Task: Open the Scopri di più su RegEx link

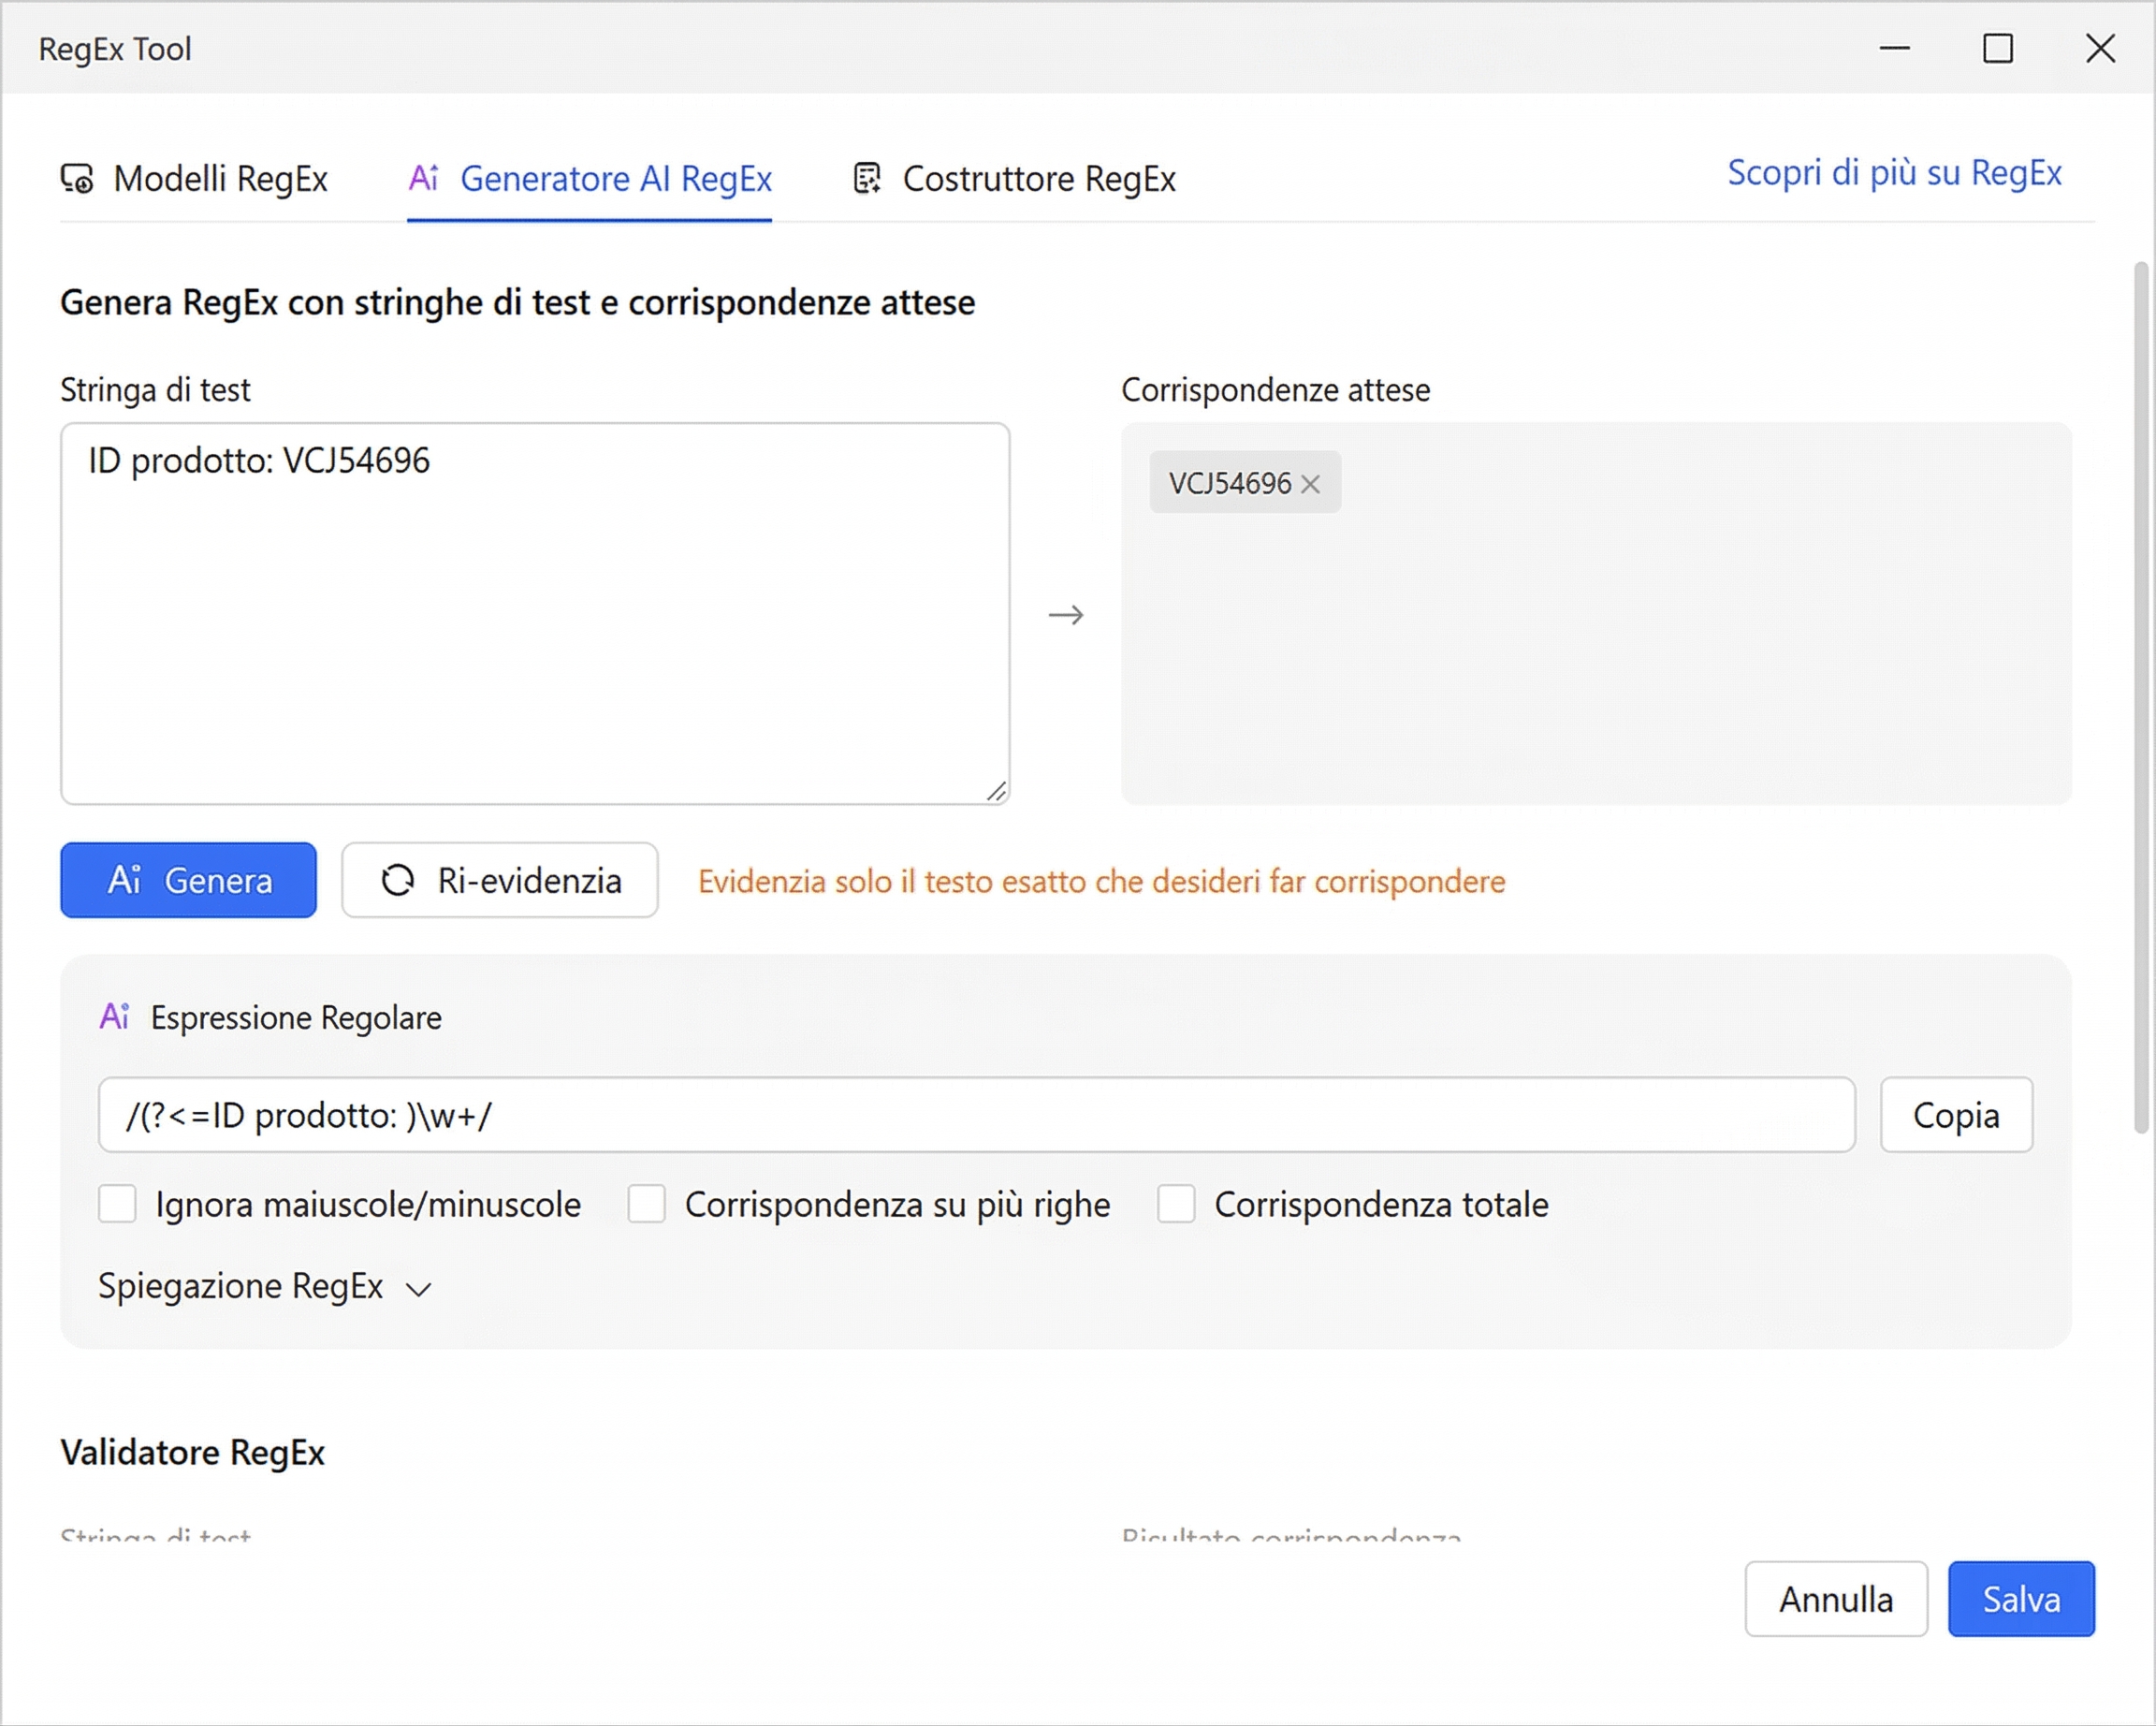Action: pyautogui.click(x=1893, y=173)
